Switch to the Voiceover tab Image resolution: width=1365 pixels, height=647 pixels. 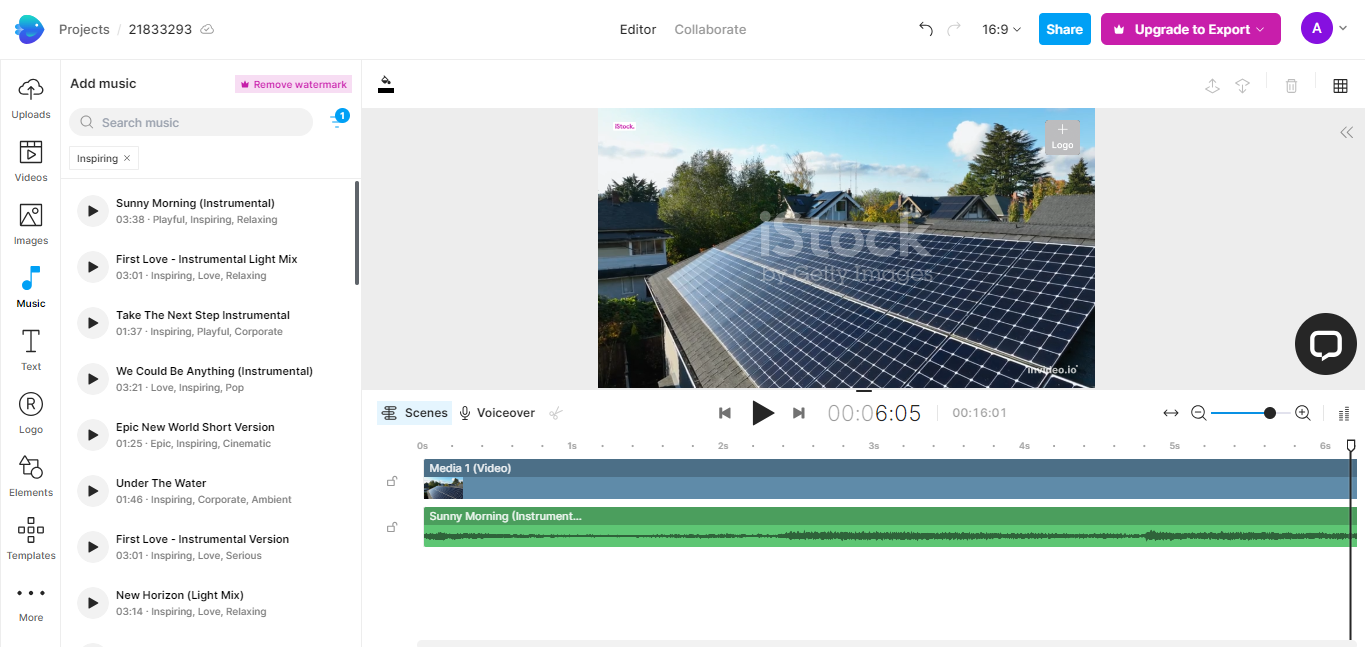point(496,413)
